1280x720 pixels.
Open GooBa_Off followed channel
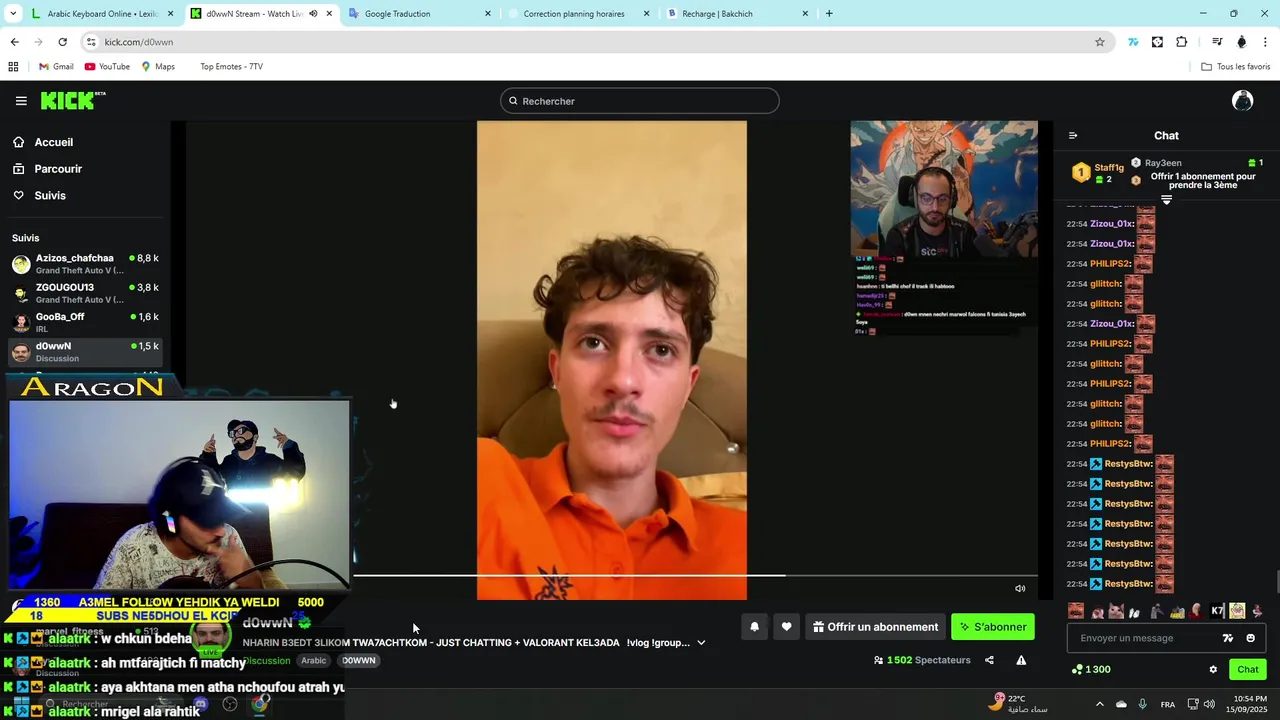click(85, 322)
